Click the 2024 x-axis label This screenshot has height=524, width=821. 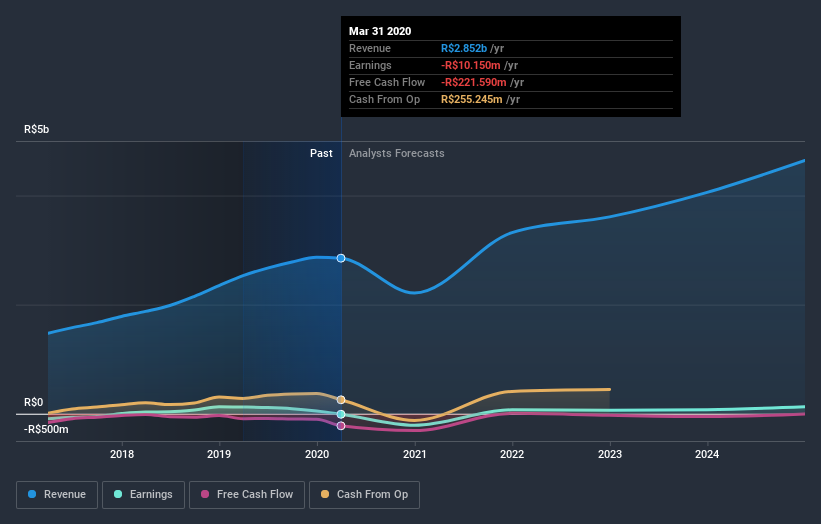coord(707,454)
